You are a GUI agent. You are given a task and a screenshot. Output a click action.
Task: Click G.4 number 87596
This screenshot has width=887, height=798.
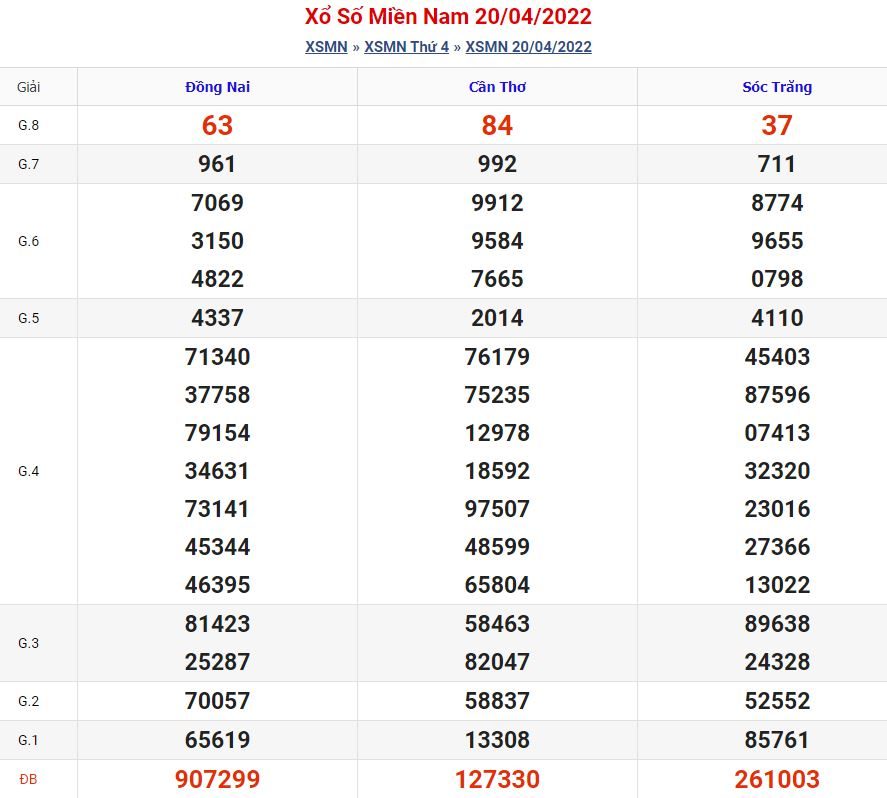coord(777,395)
